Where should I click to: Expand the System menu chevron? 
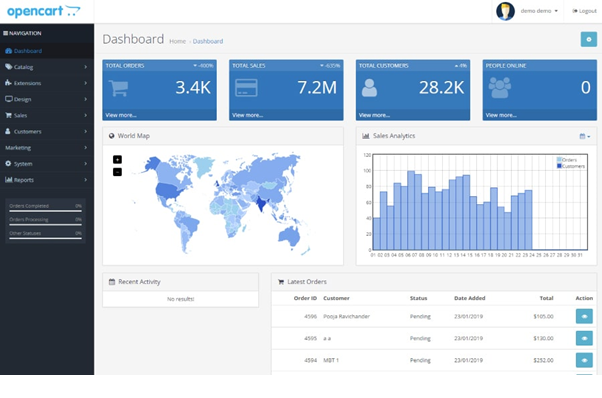[85, 163]
